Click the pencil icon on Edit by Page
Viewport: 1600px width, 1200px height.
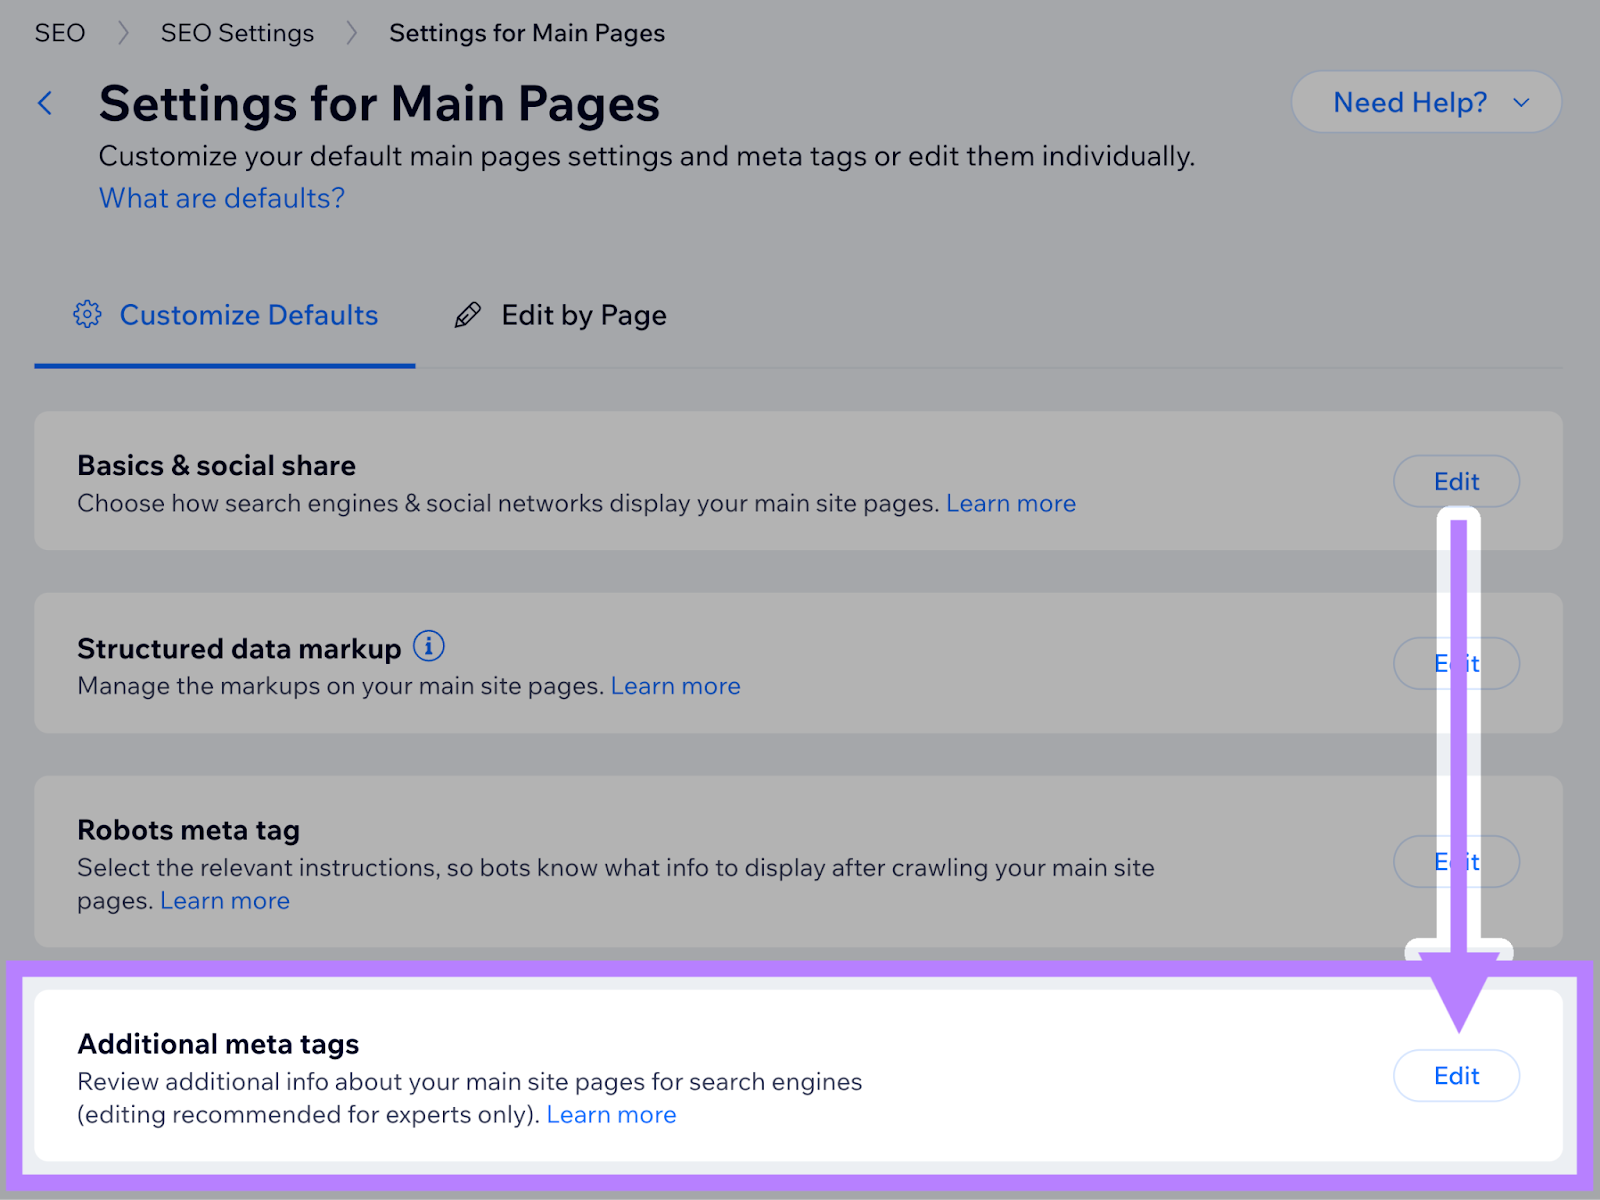pos(467,315)
